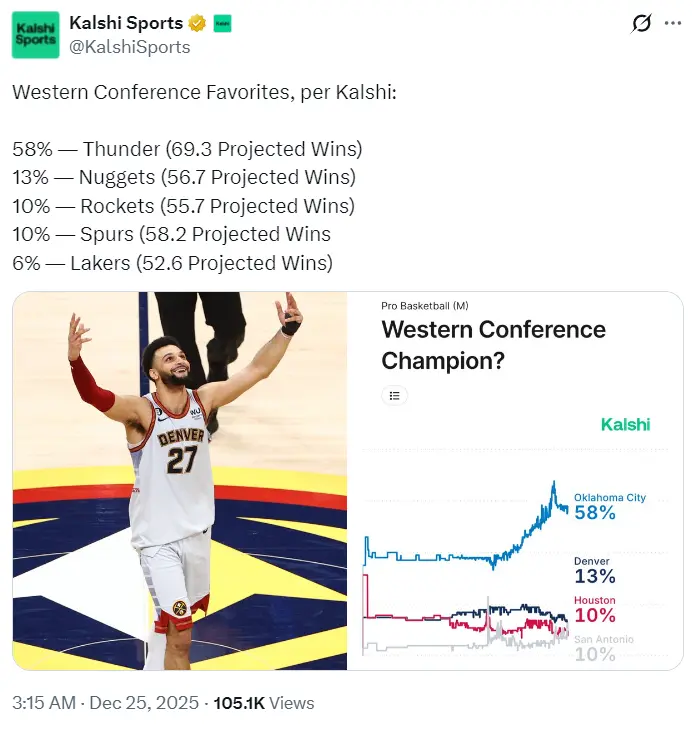Select the Oklahoma City 58% chart label
This screenshot has height=732, width=692.
(609, 507)
